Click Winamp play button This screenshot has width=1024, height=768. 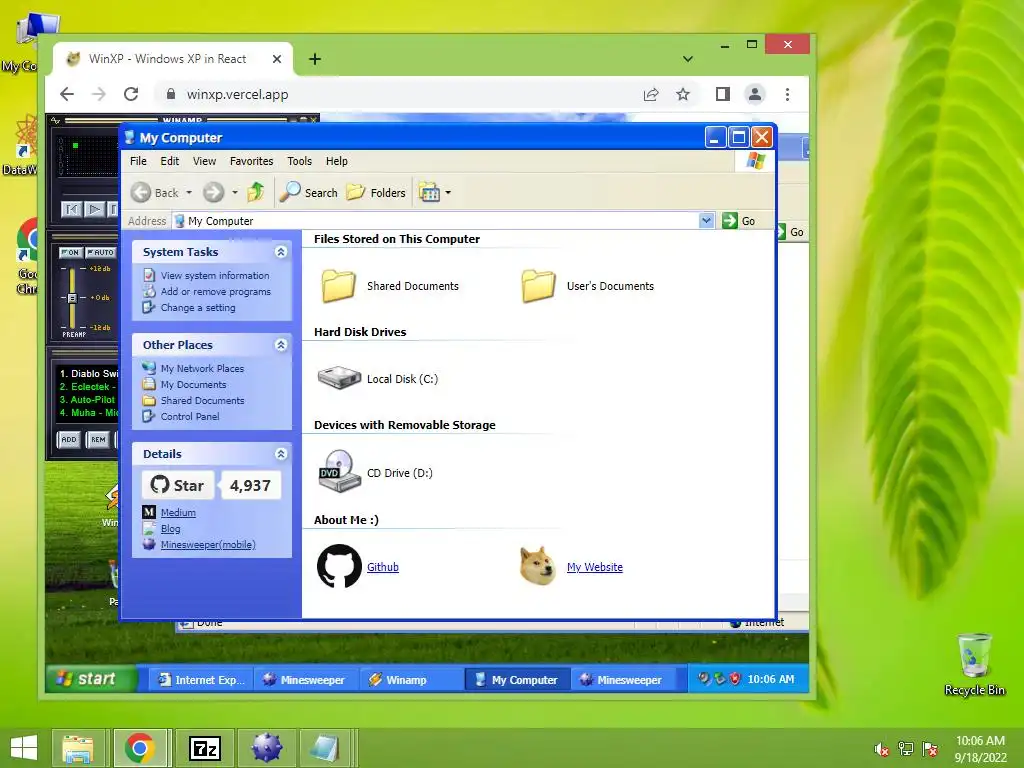pyautogui.click(x=94, y=210)
